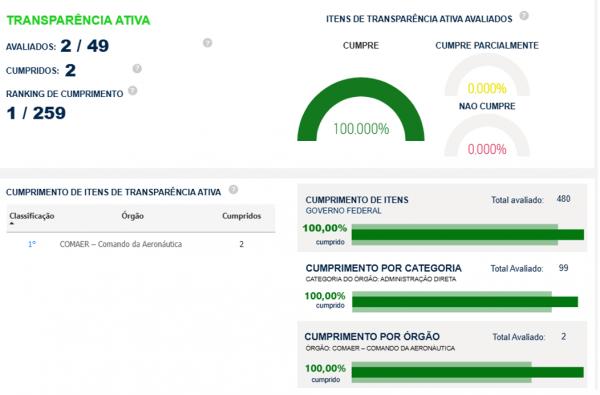Select the Total avaliado value 480
Screen dimensions: 600x395
[564, 199]
